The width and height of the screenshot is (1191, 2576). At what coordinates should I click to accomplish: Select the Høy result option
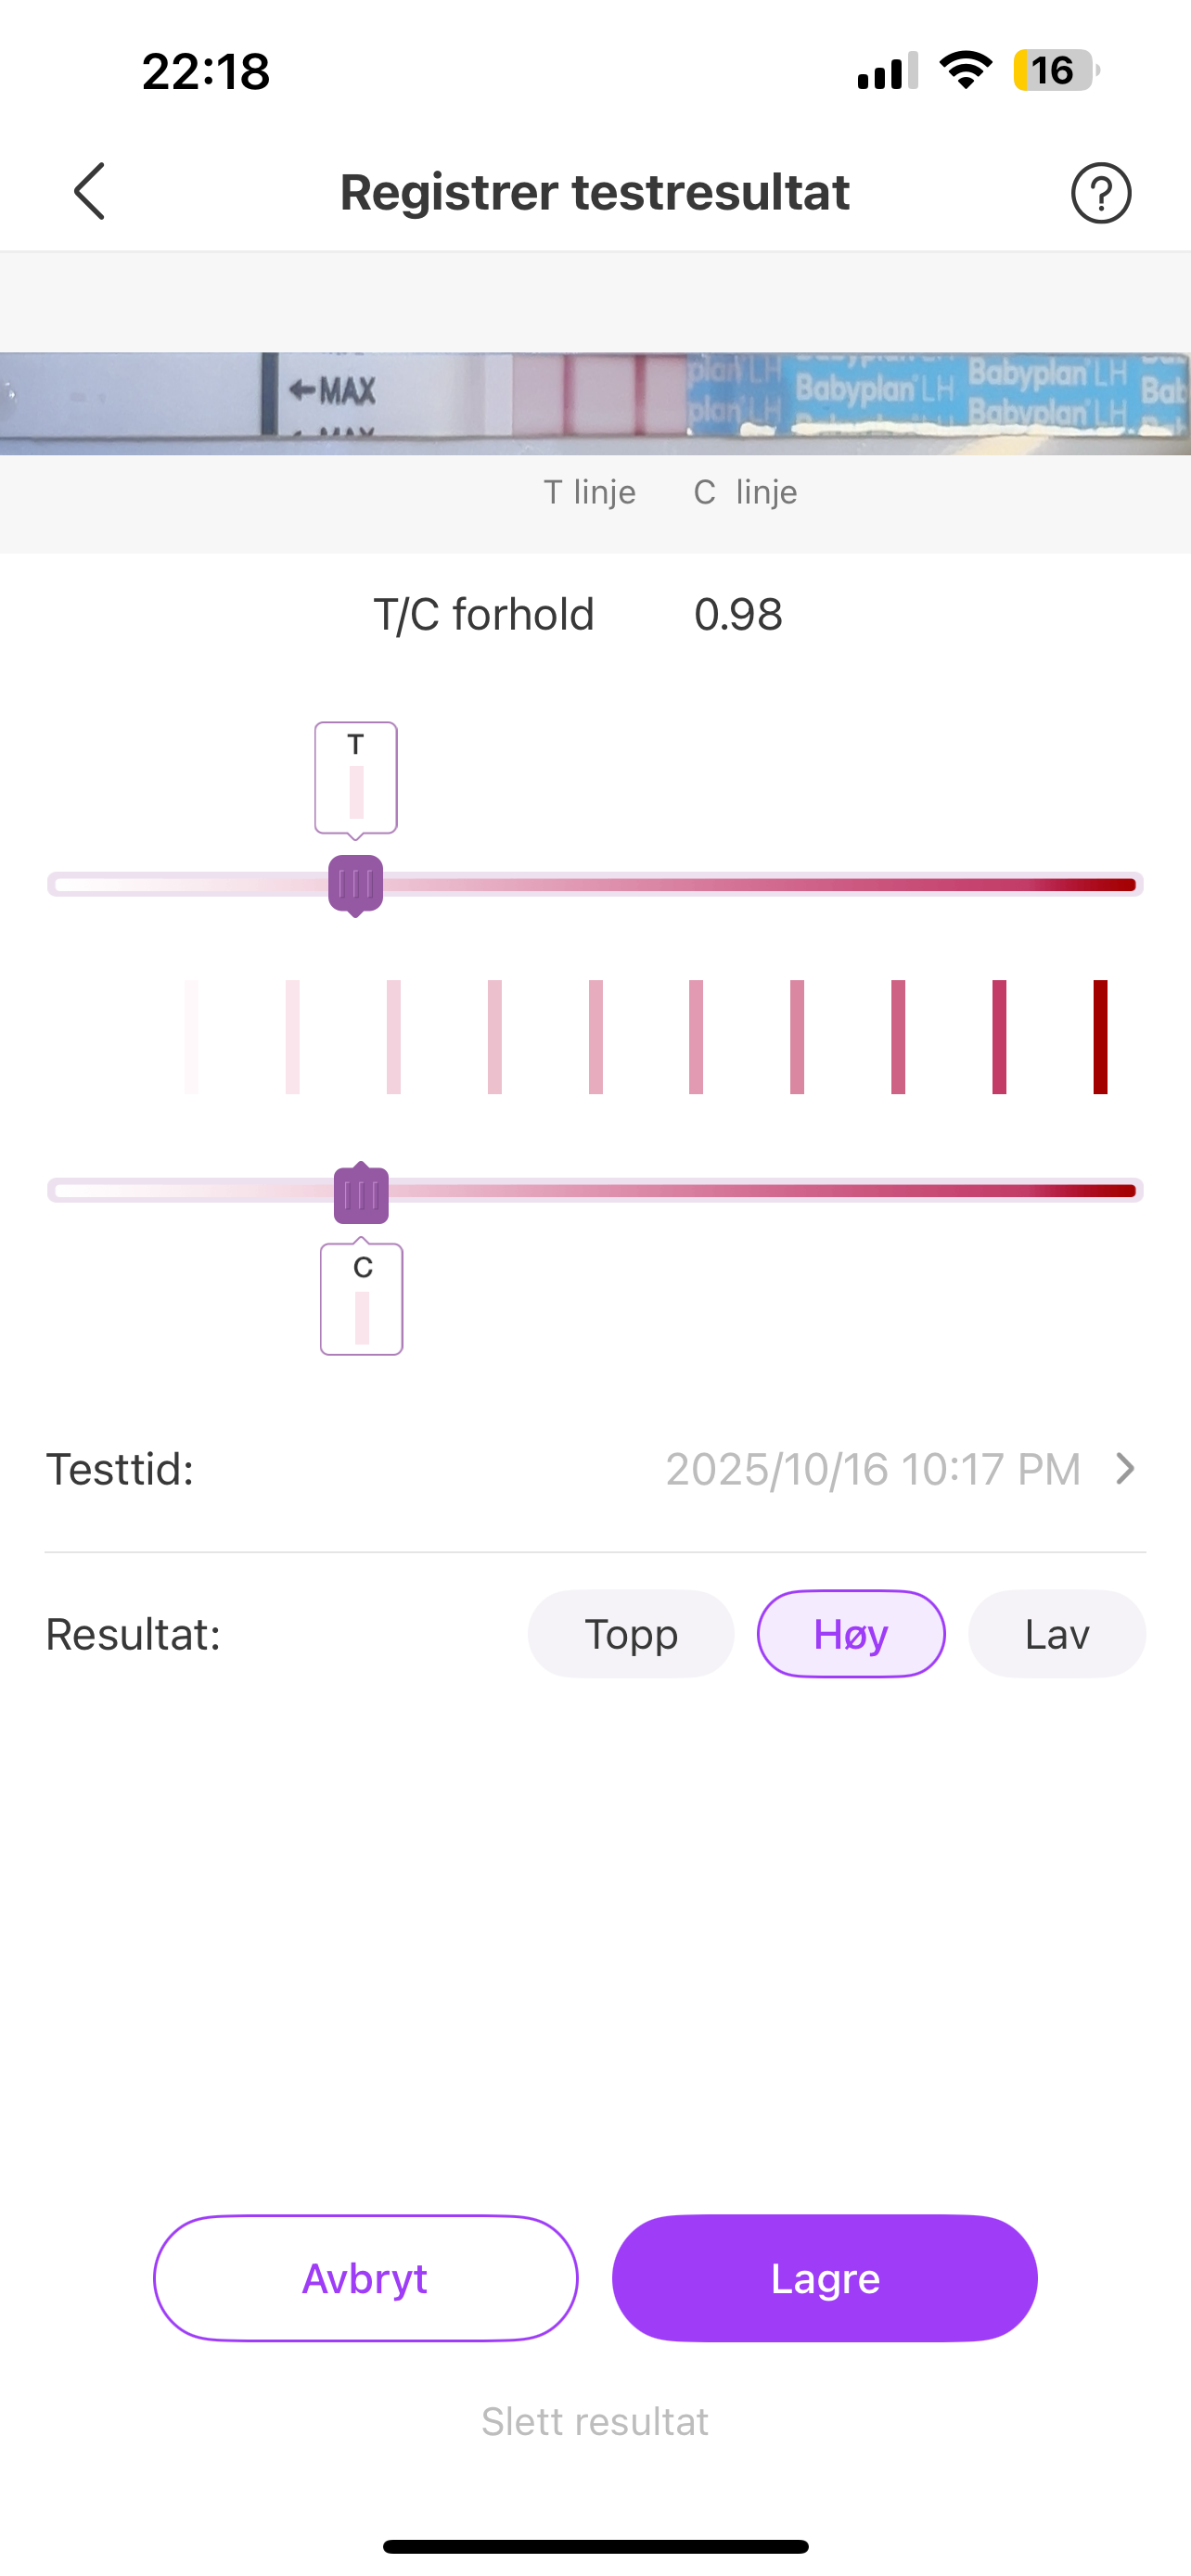(x=851, y=1634)
